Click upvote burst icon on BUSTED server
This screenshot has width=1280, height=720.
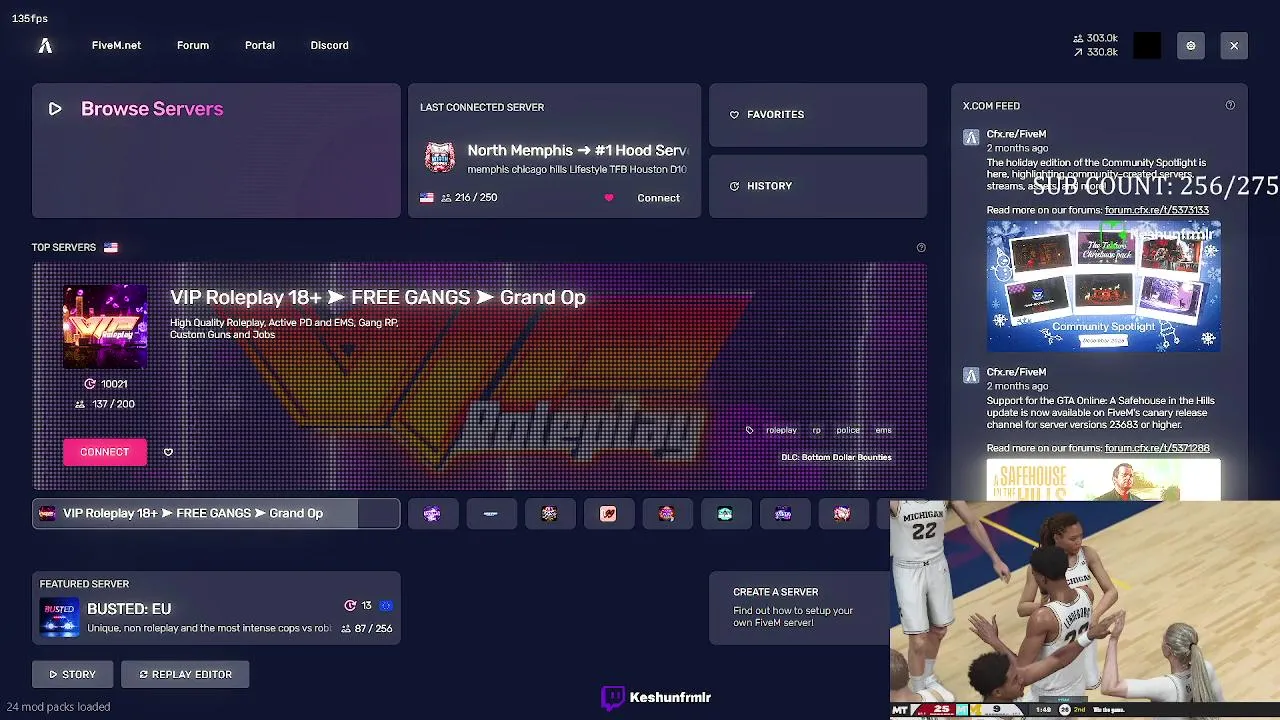[x=350, y=606]
